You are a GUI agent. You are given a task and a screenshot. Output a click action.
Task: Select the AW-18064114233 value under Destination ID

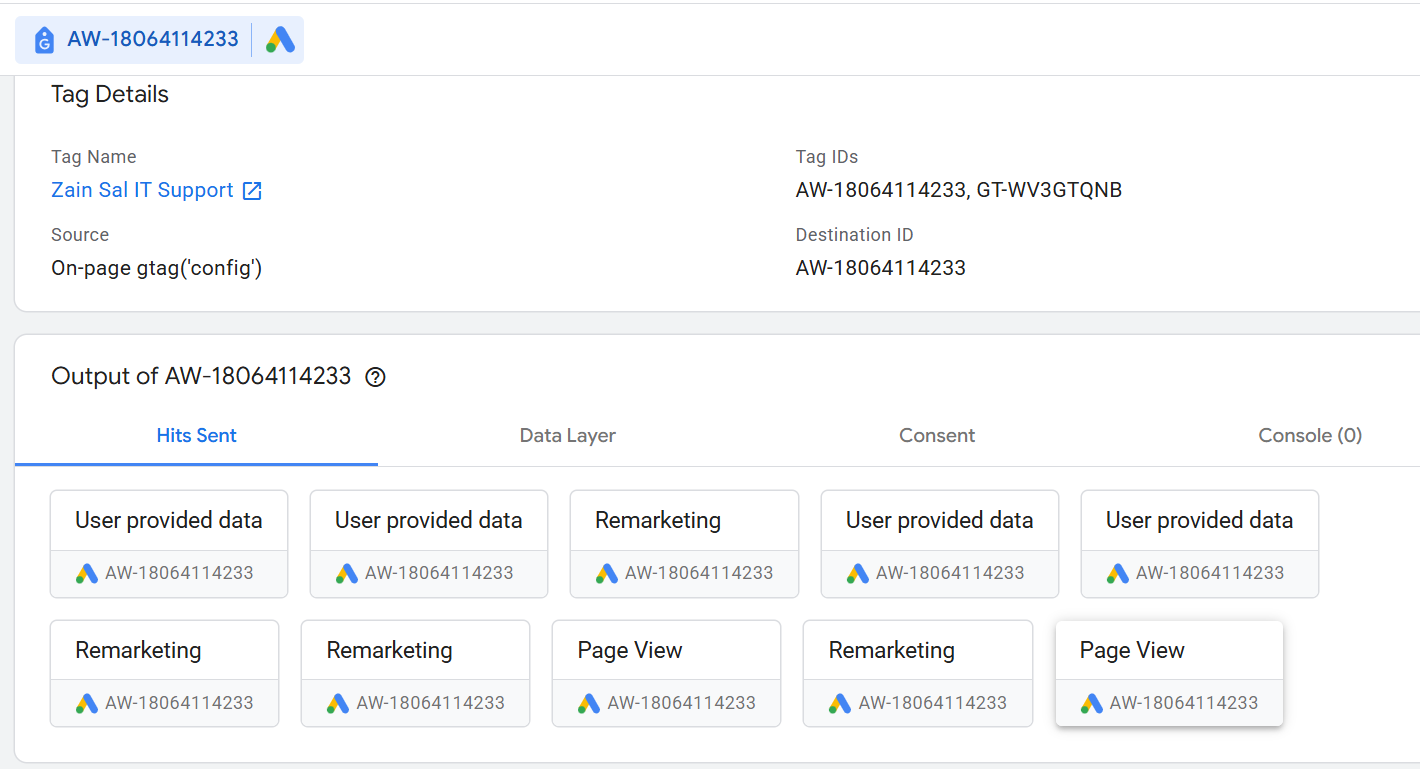click(x=881, y=268)
